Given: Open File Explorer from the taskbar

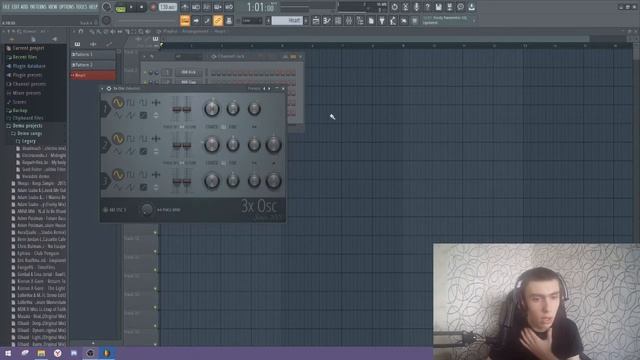Looking at the screenshot, I should tap(41, 353).
